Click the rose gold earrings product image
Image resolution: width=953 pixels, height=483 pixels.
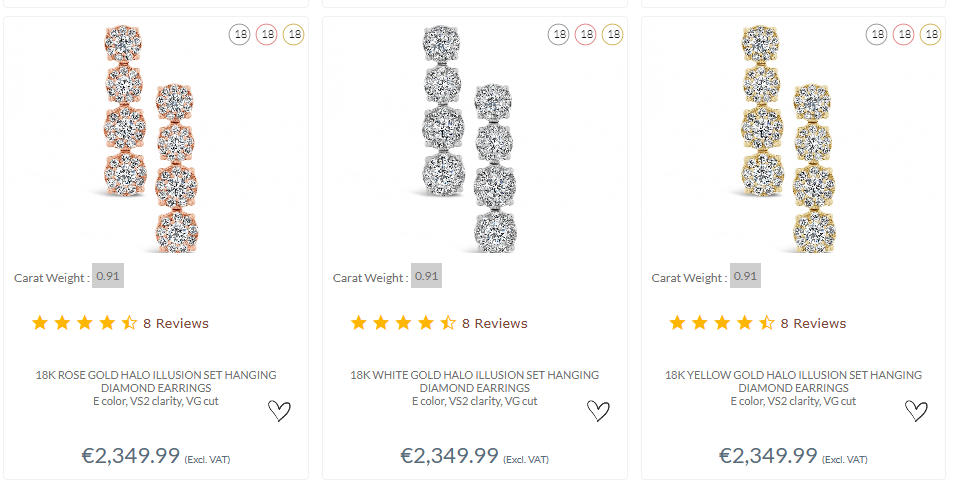coord(150,138)
